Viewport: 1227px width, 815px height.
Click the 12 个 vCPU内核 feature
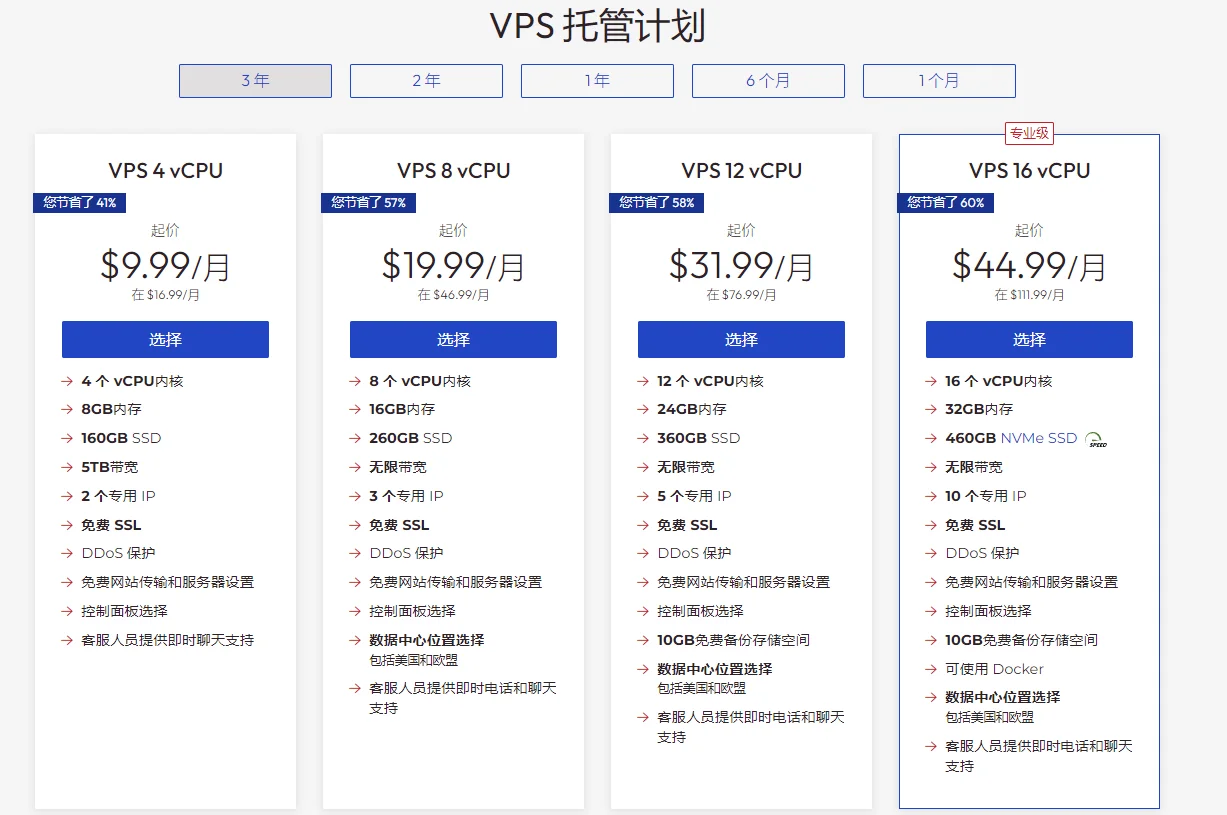(x=710, y=381)
